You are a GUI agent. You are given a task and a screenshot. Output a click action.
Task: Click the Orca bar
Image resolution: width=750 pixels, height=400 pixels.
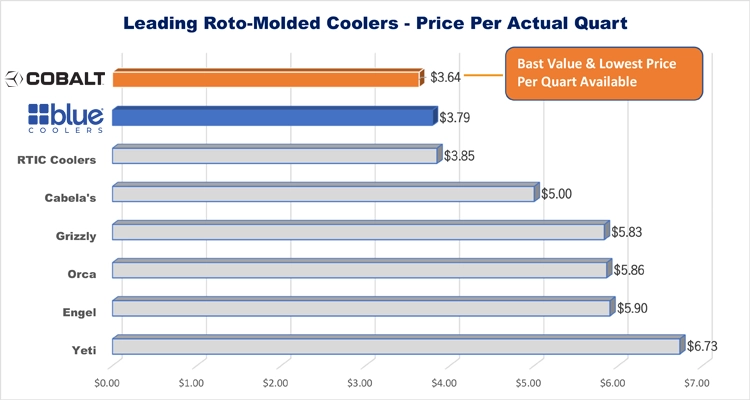(359, 270)
